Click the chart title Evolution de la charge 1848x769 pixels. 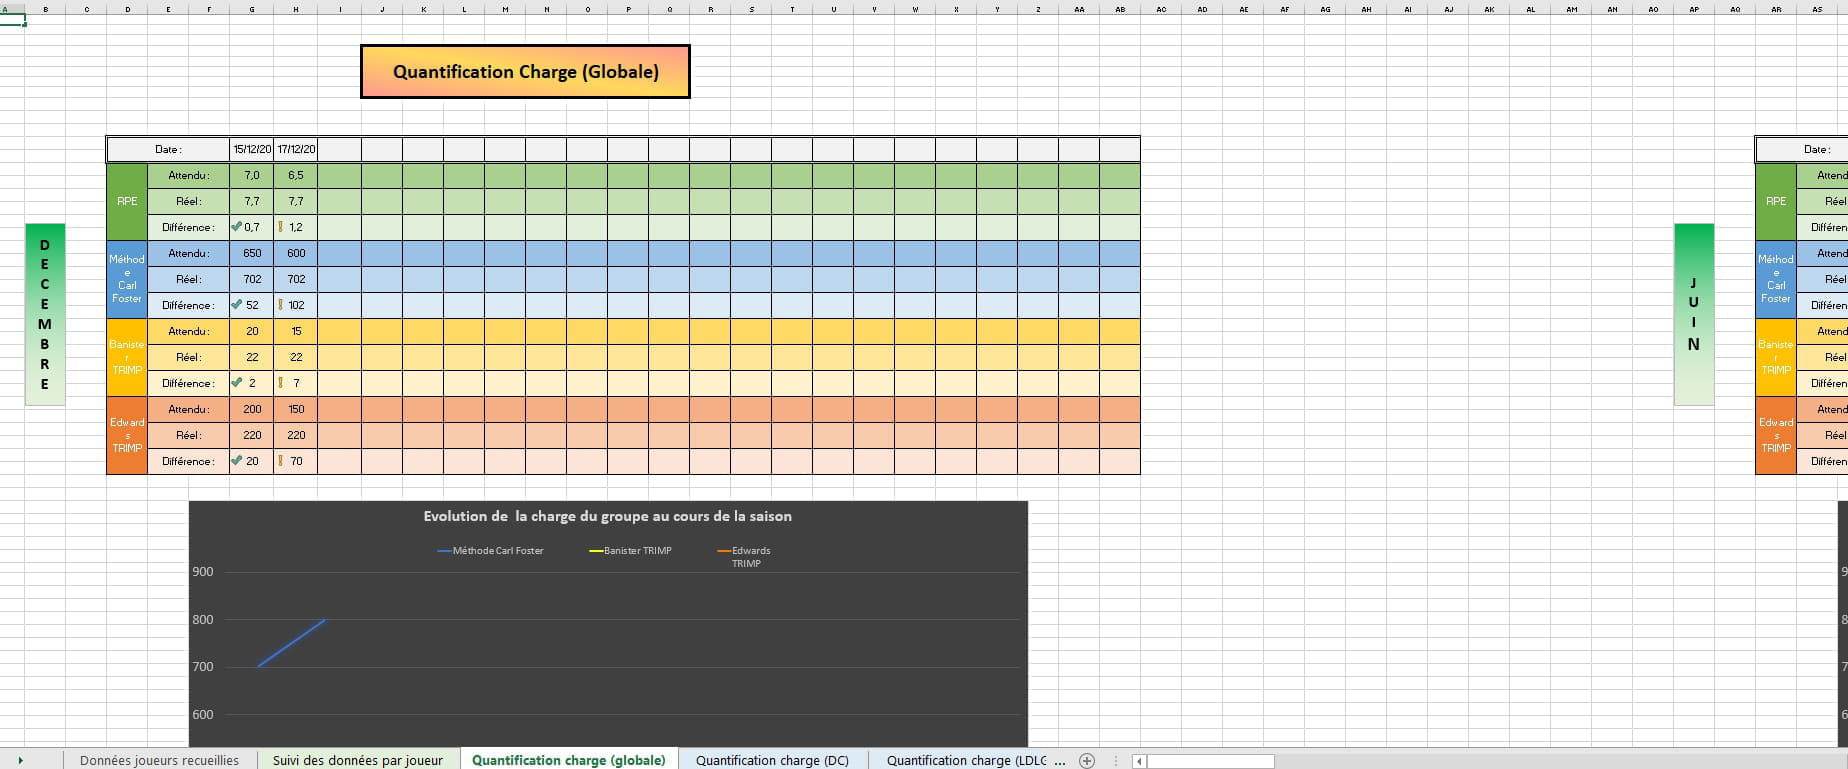(607, 517)
